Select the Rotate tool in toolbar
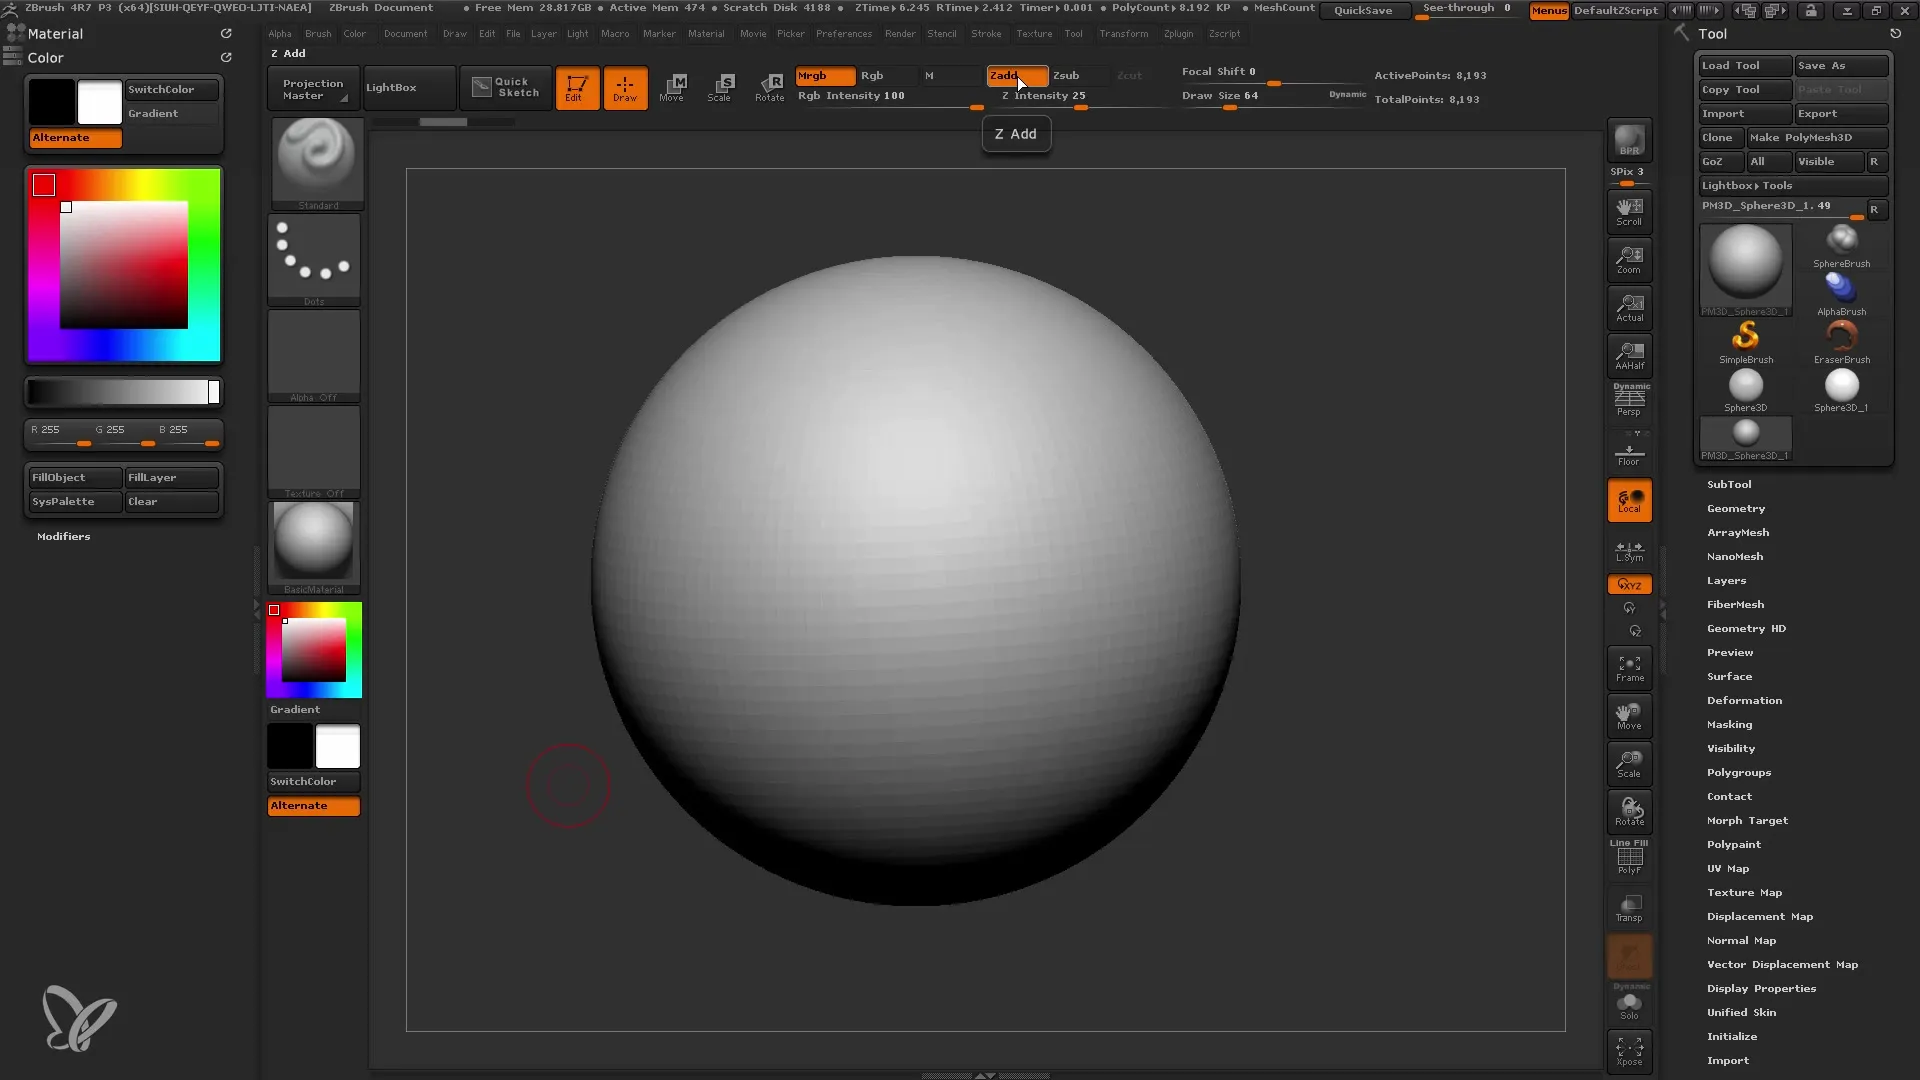The width and height of the screenshot is (1920, 1080). [x=769, y=86]
